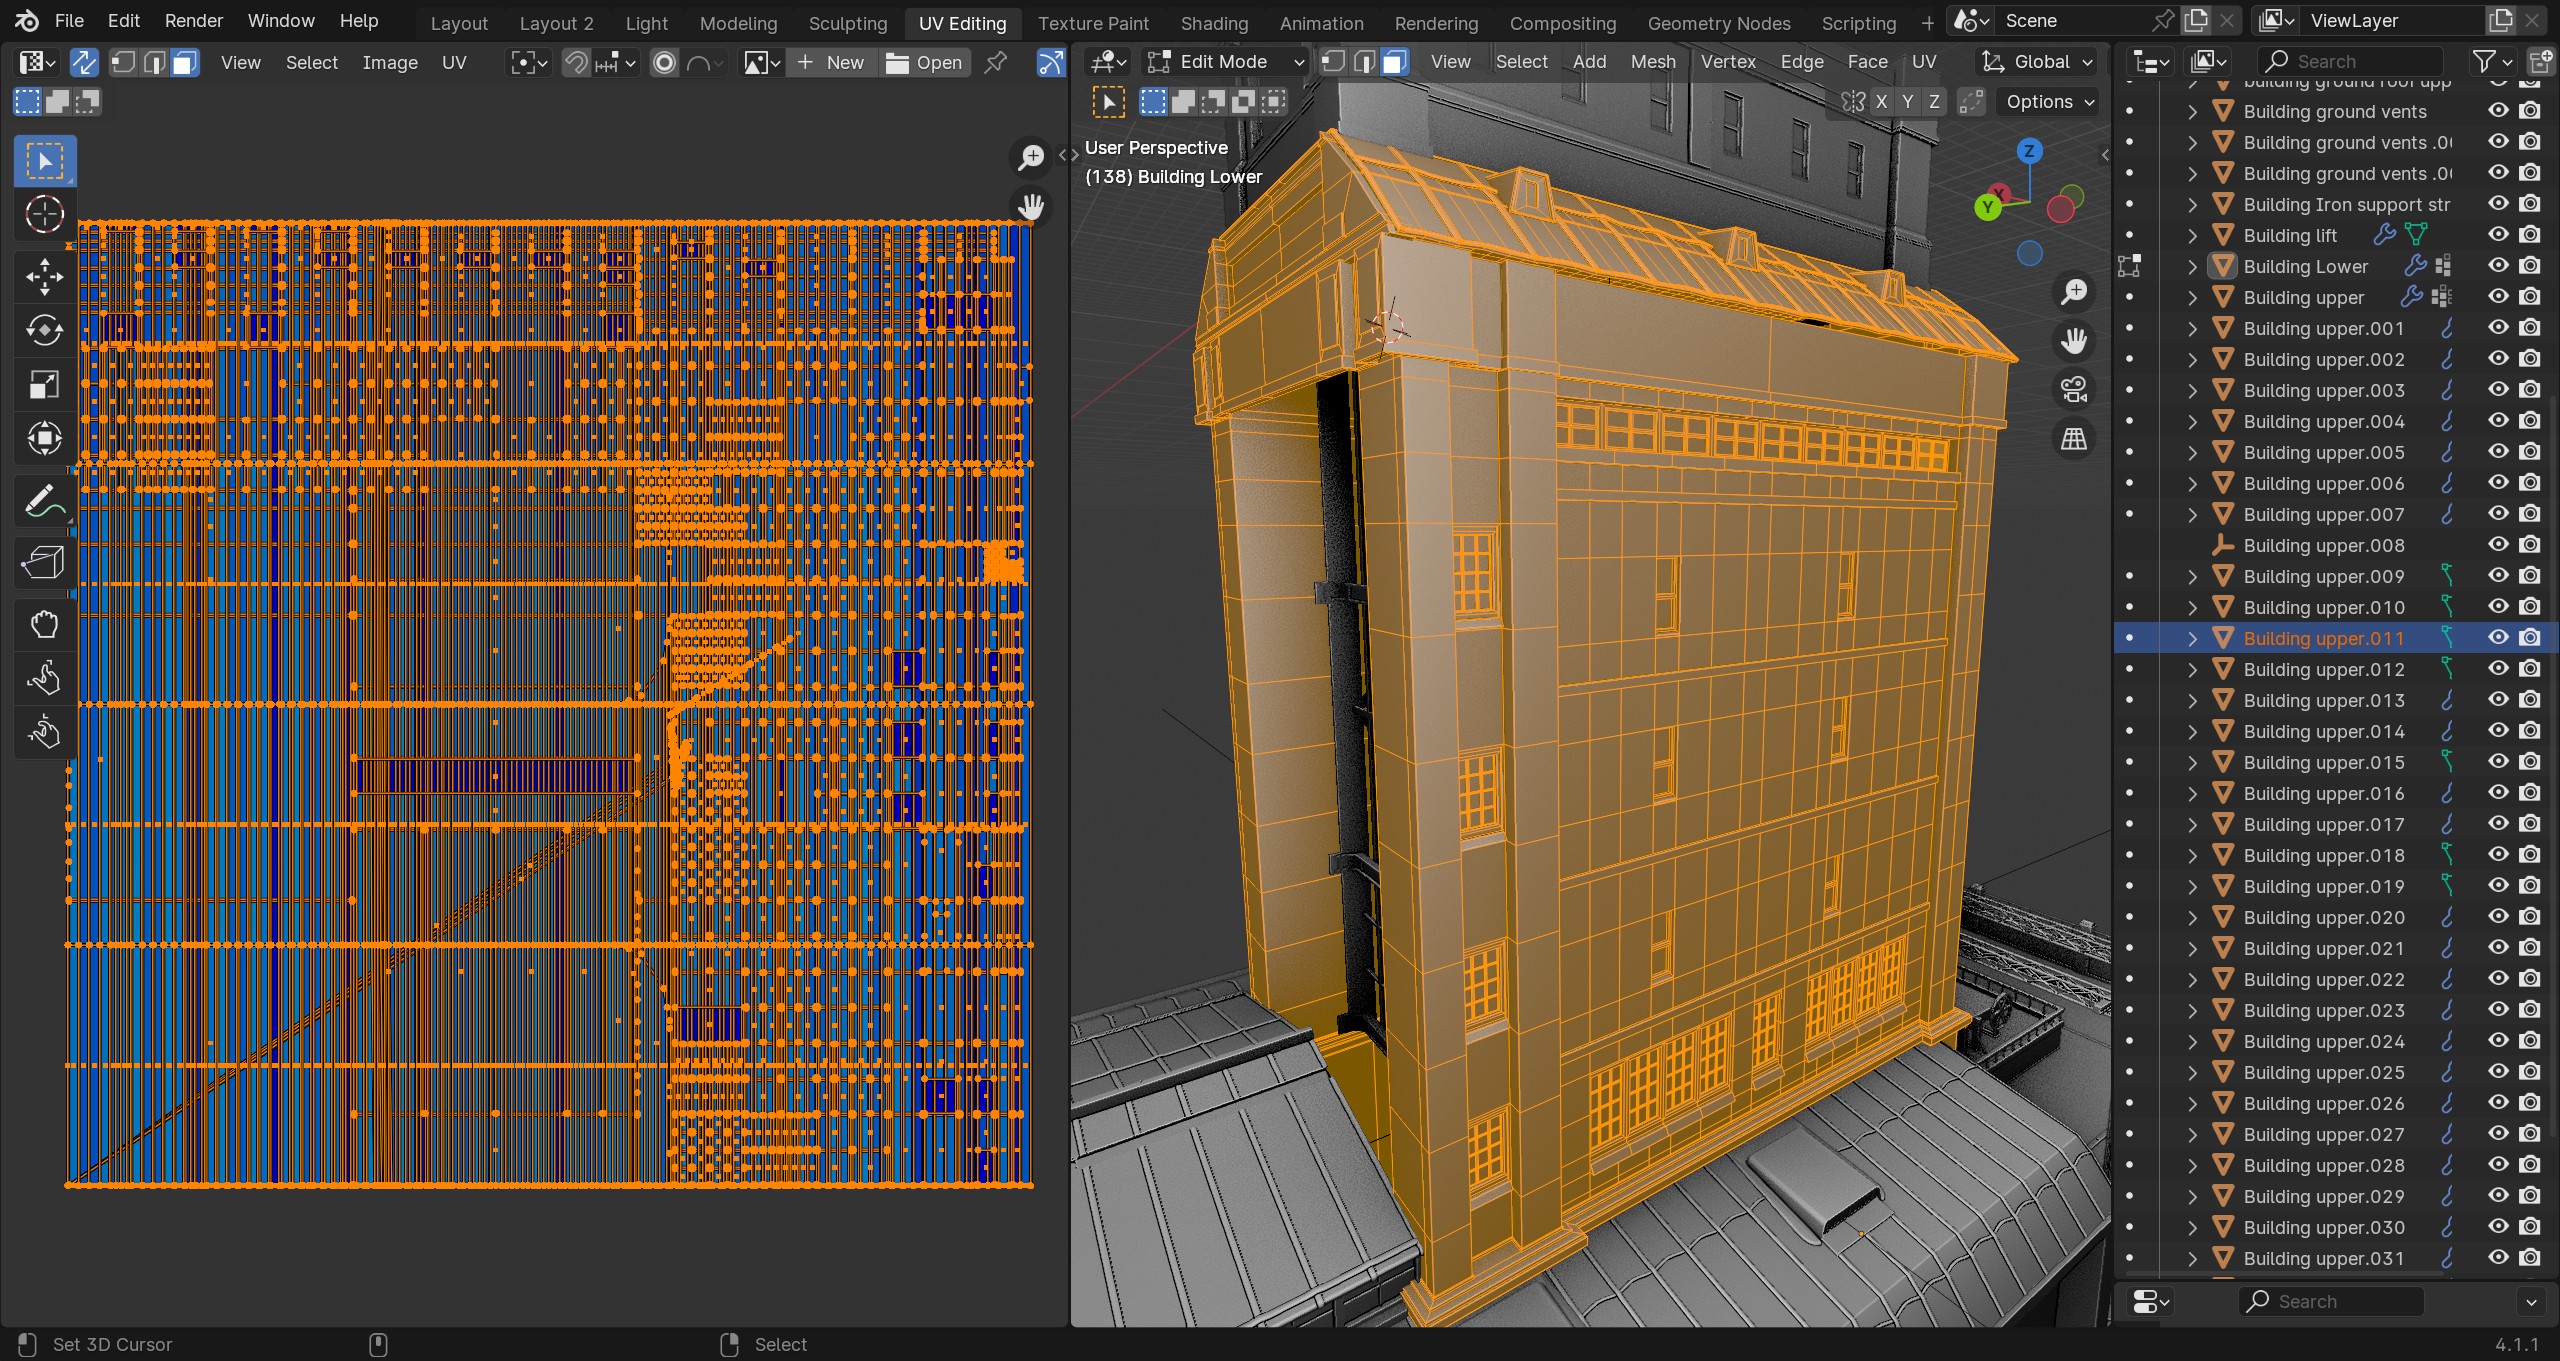Open the Render menu
The width and height of the screenshot is (2560, 1361).
[193, 20]
